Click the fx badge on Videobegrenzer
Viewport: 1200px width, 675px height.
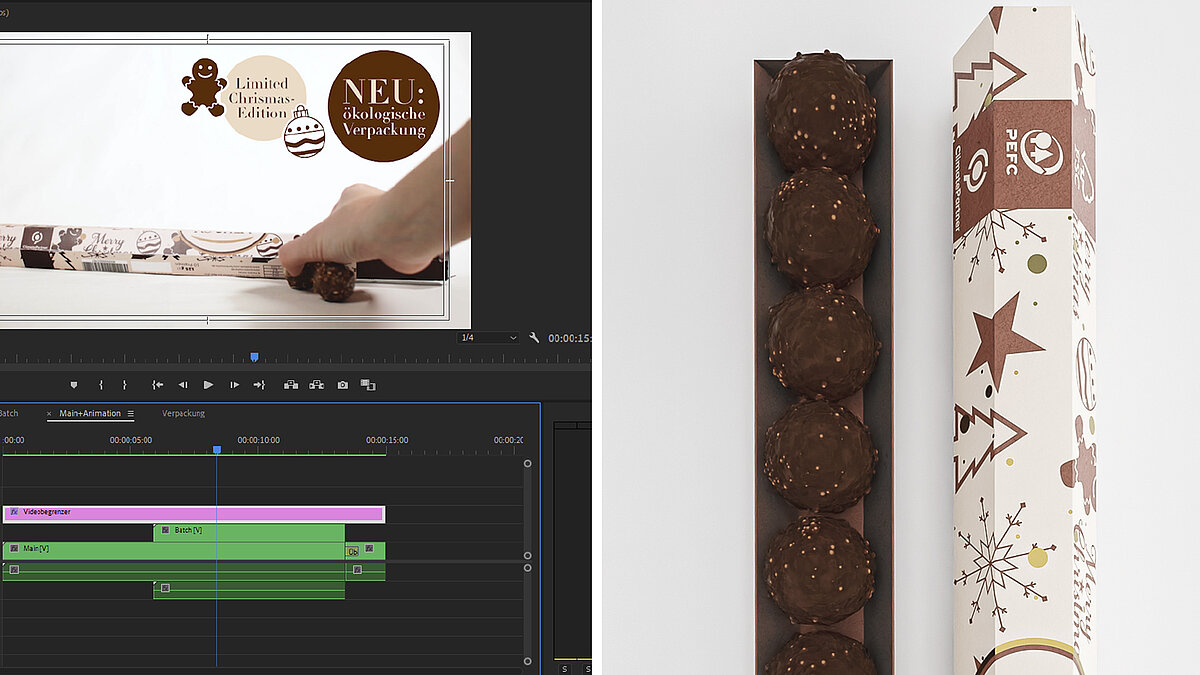coord(14,512)
